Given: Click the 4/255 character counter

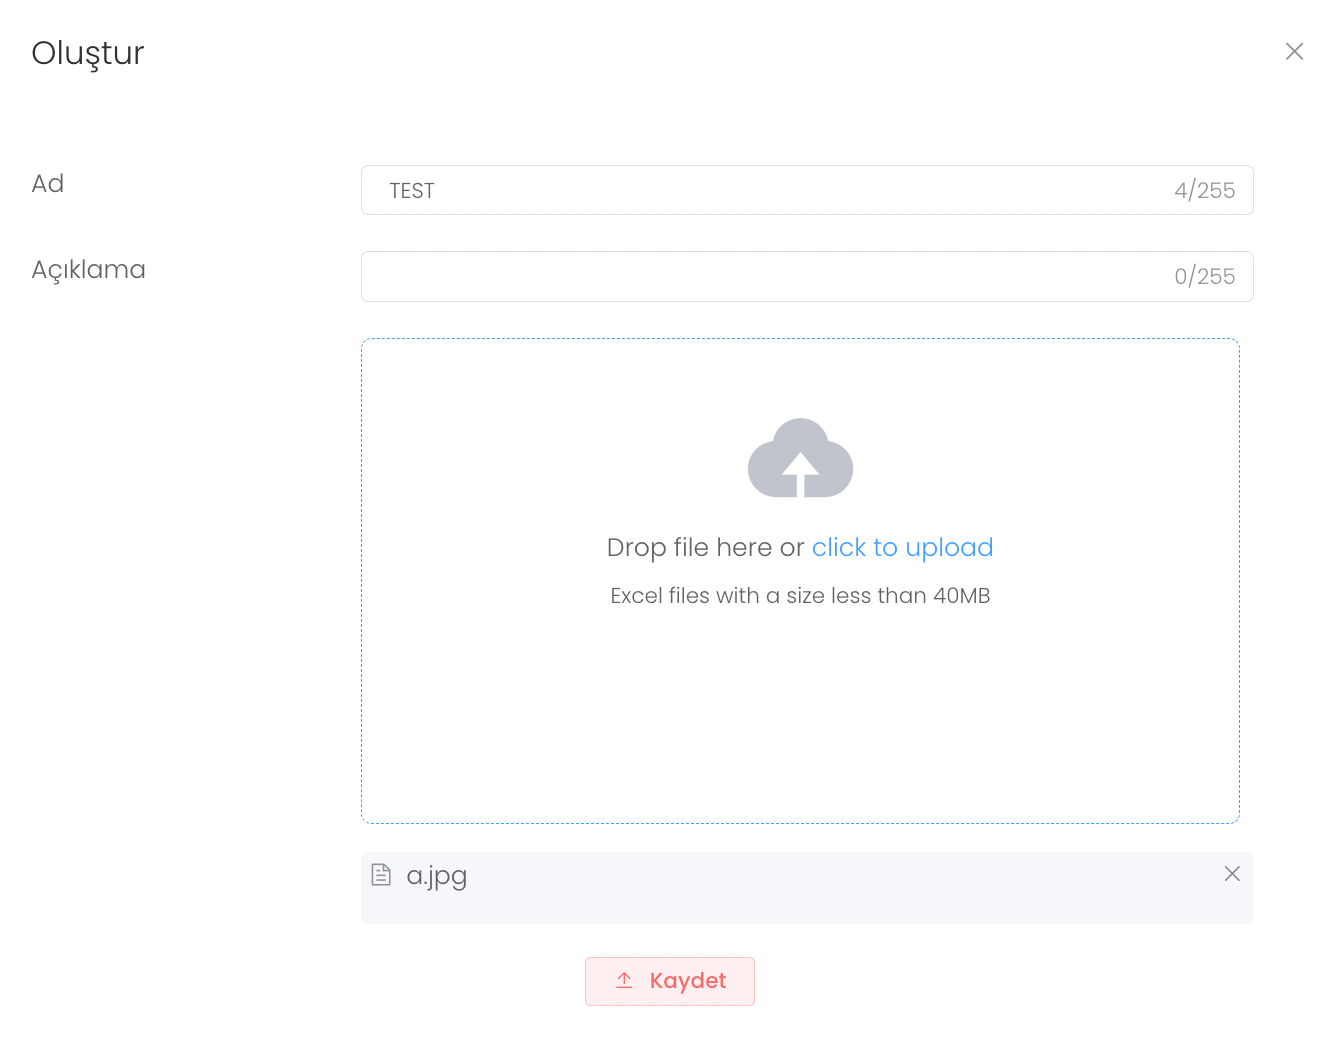Looking at the screenshot, I should click(x=1204, y=190).
